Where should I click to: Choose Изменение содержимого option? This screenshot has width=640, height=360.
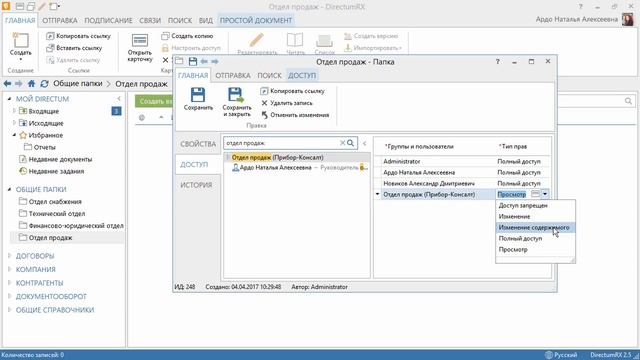click(536, 228)
